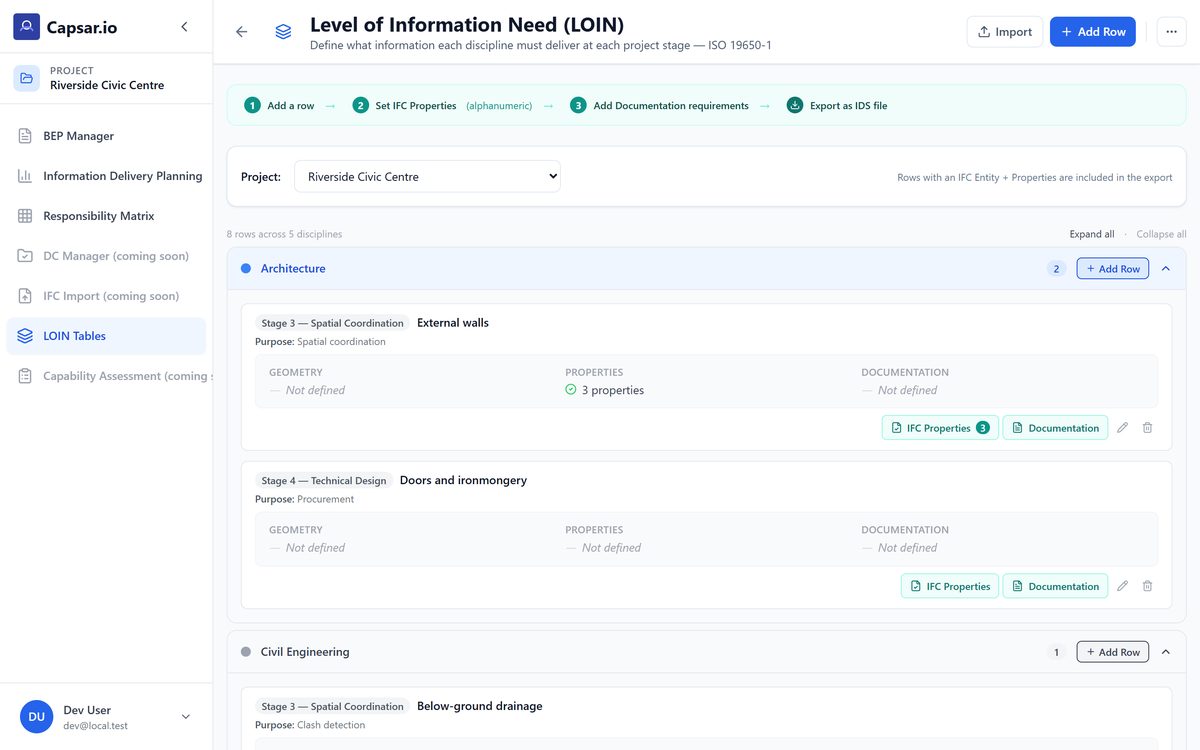Collapse the Civil Engineering discipline section
The height and width of the screenshot is (750, 1200).
[1165, 652]
